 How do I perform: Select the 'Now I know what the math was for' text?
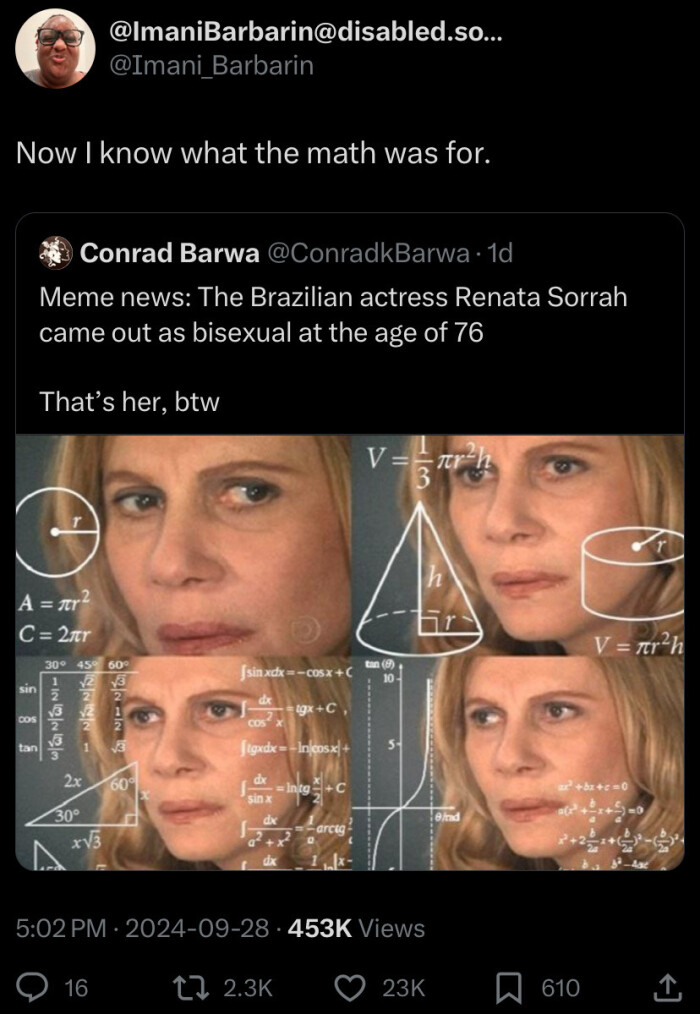253,153
